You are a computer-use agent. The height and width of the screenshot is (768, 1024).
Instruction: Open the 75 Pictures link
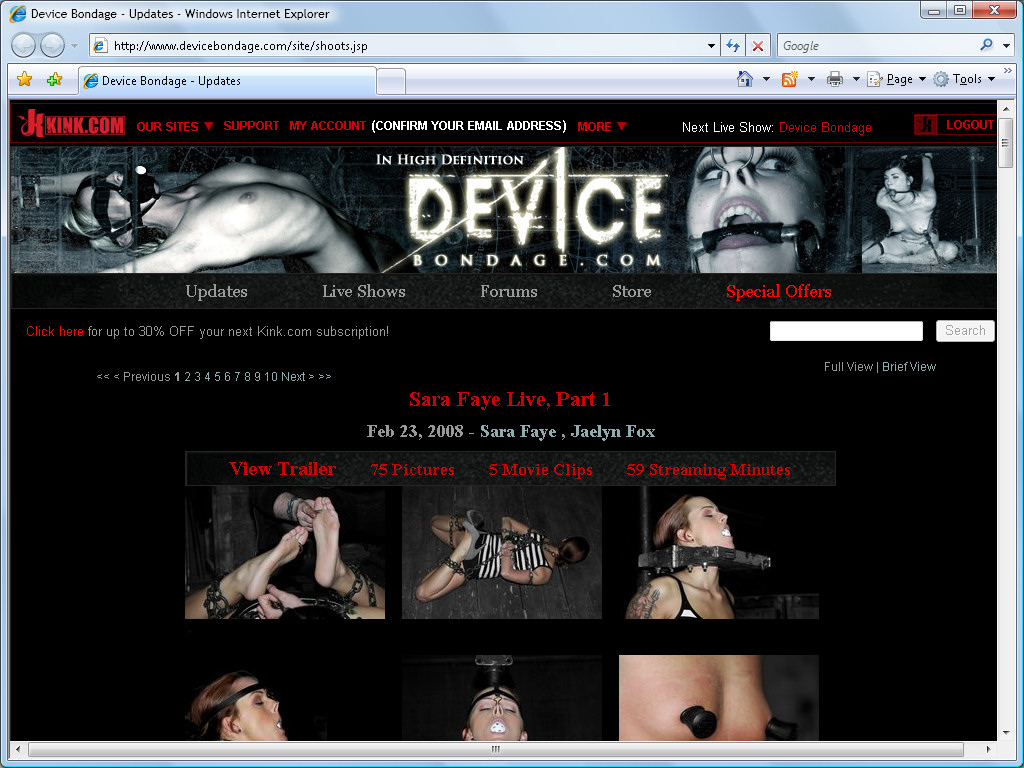coord(412,470)
